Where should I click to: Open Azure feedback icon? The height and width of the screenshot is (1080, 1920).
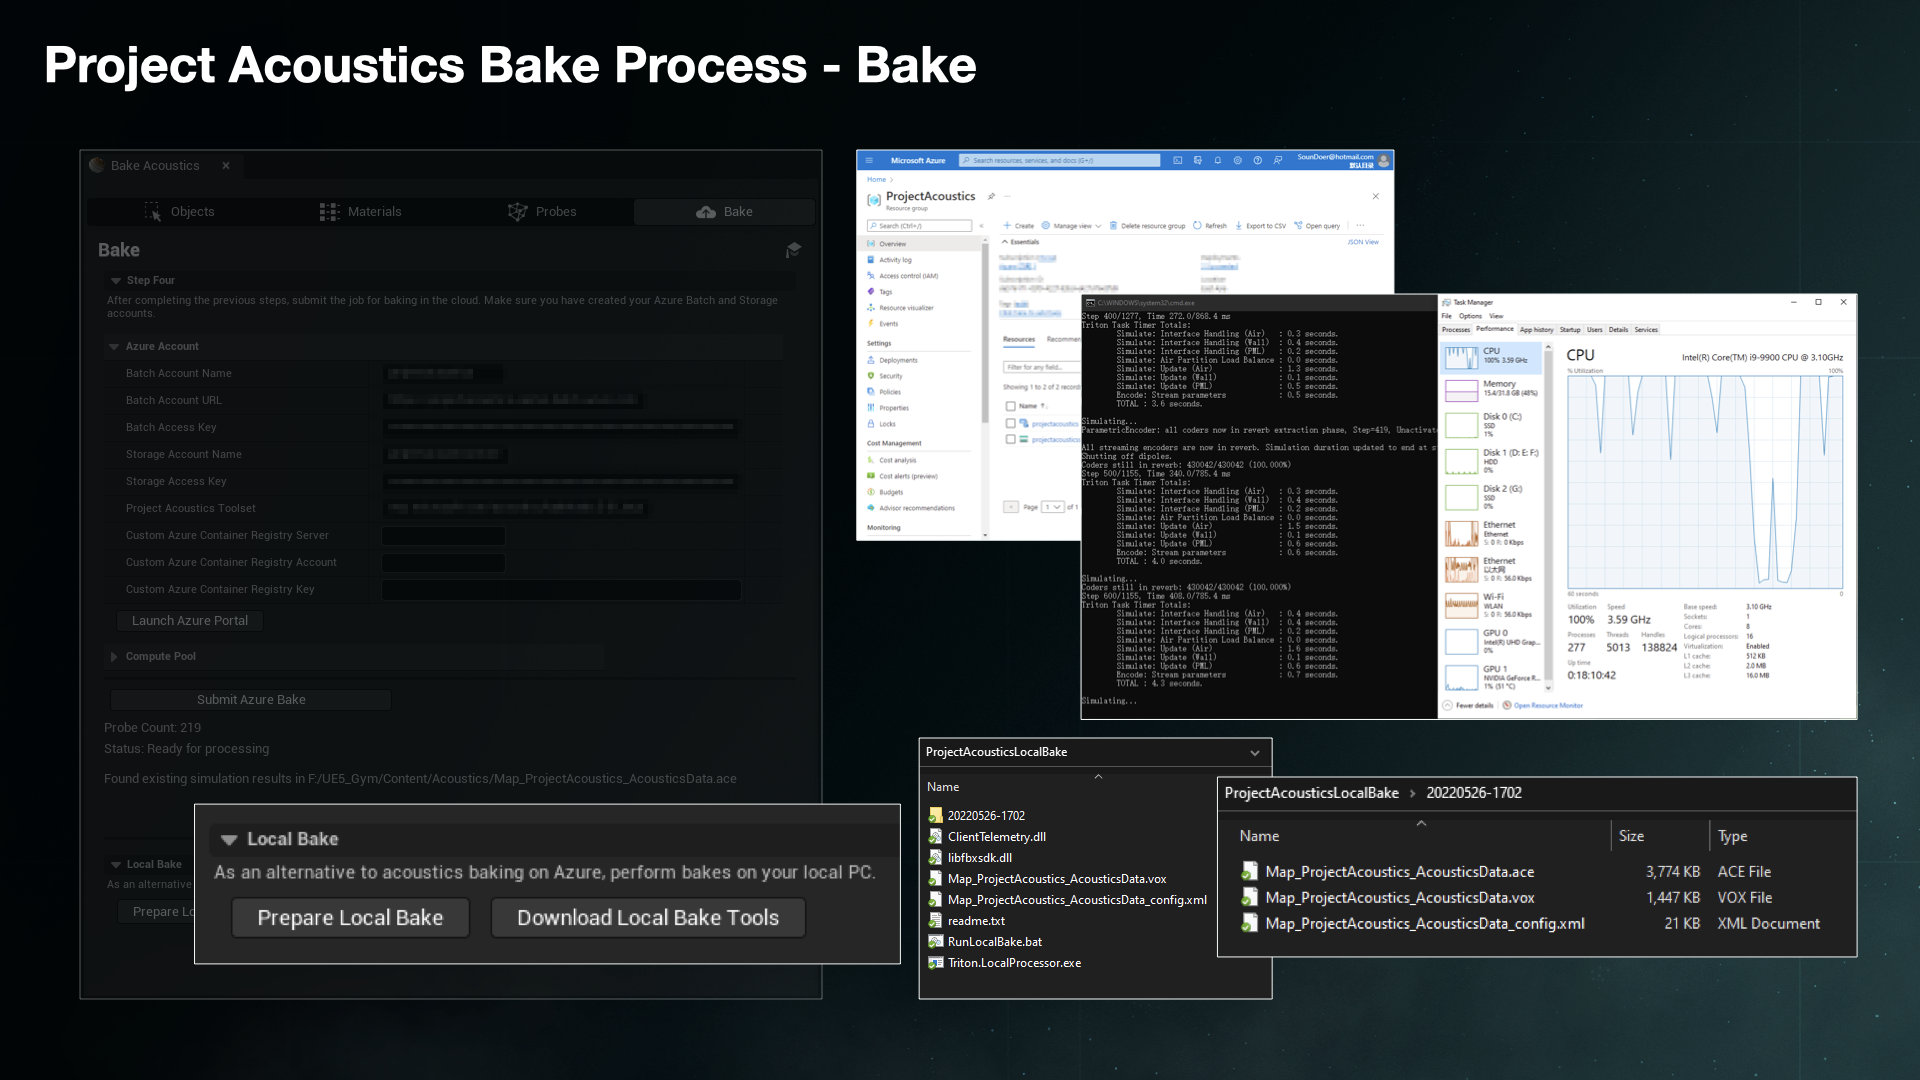[1278, 160]
